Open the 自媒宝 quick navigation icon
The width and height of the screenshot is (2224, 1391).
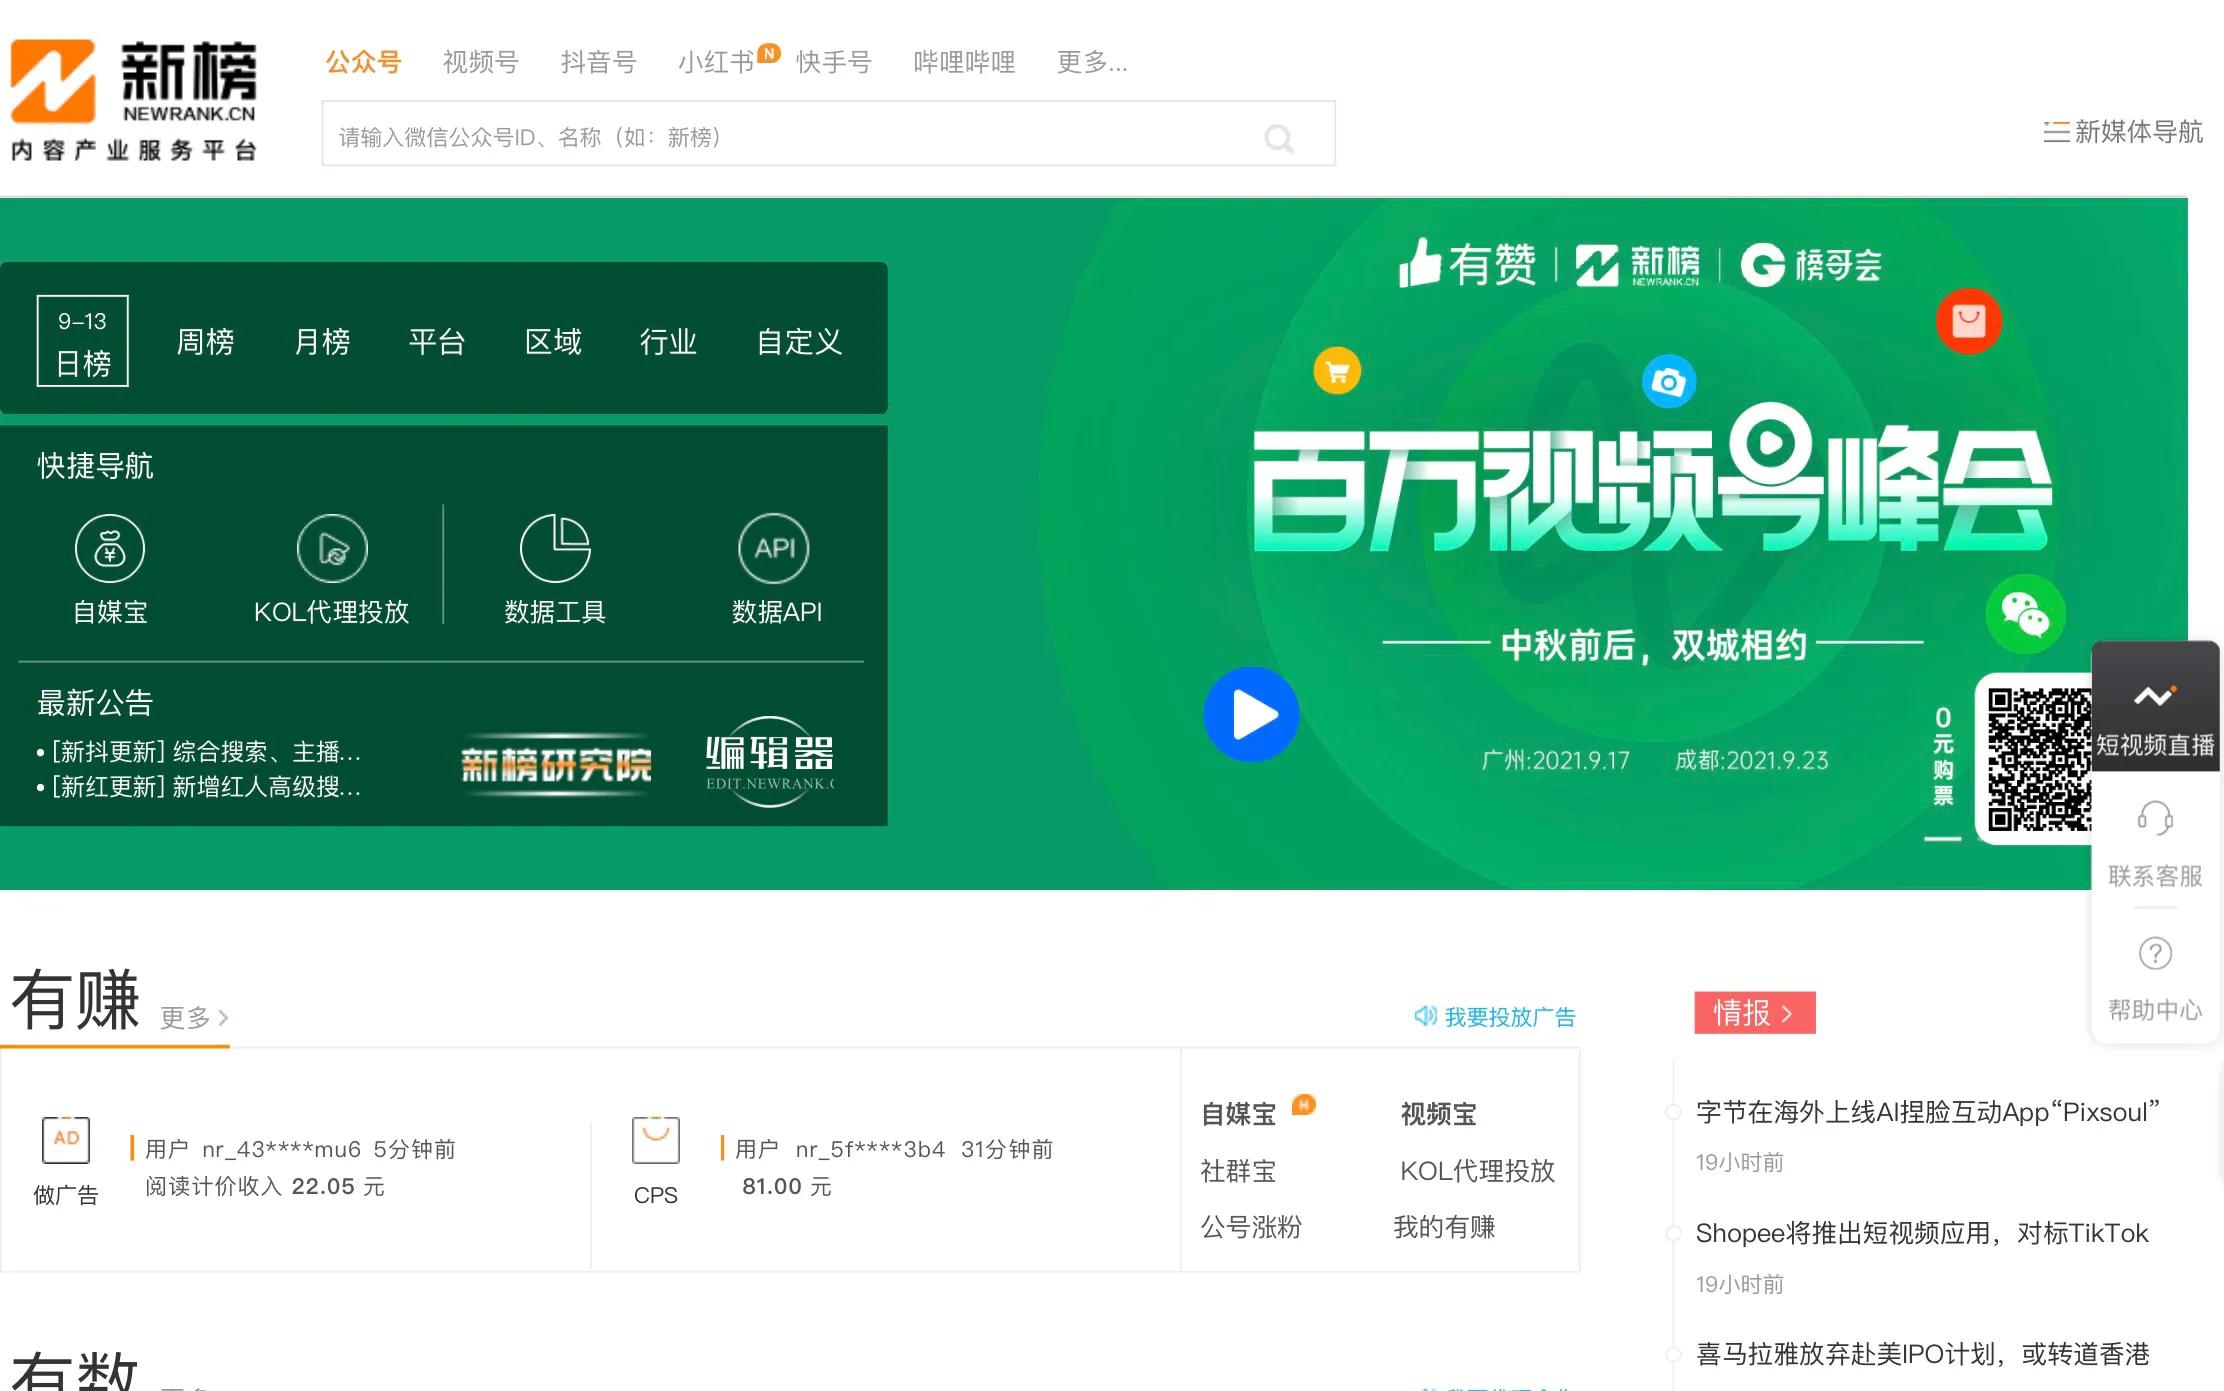(110, 548)
